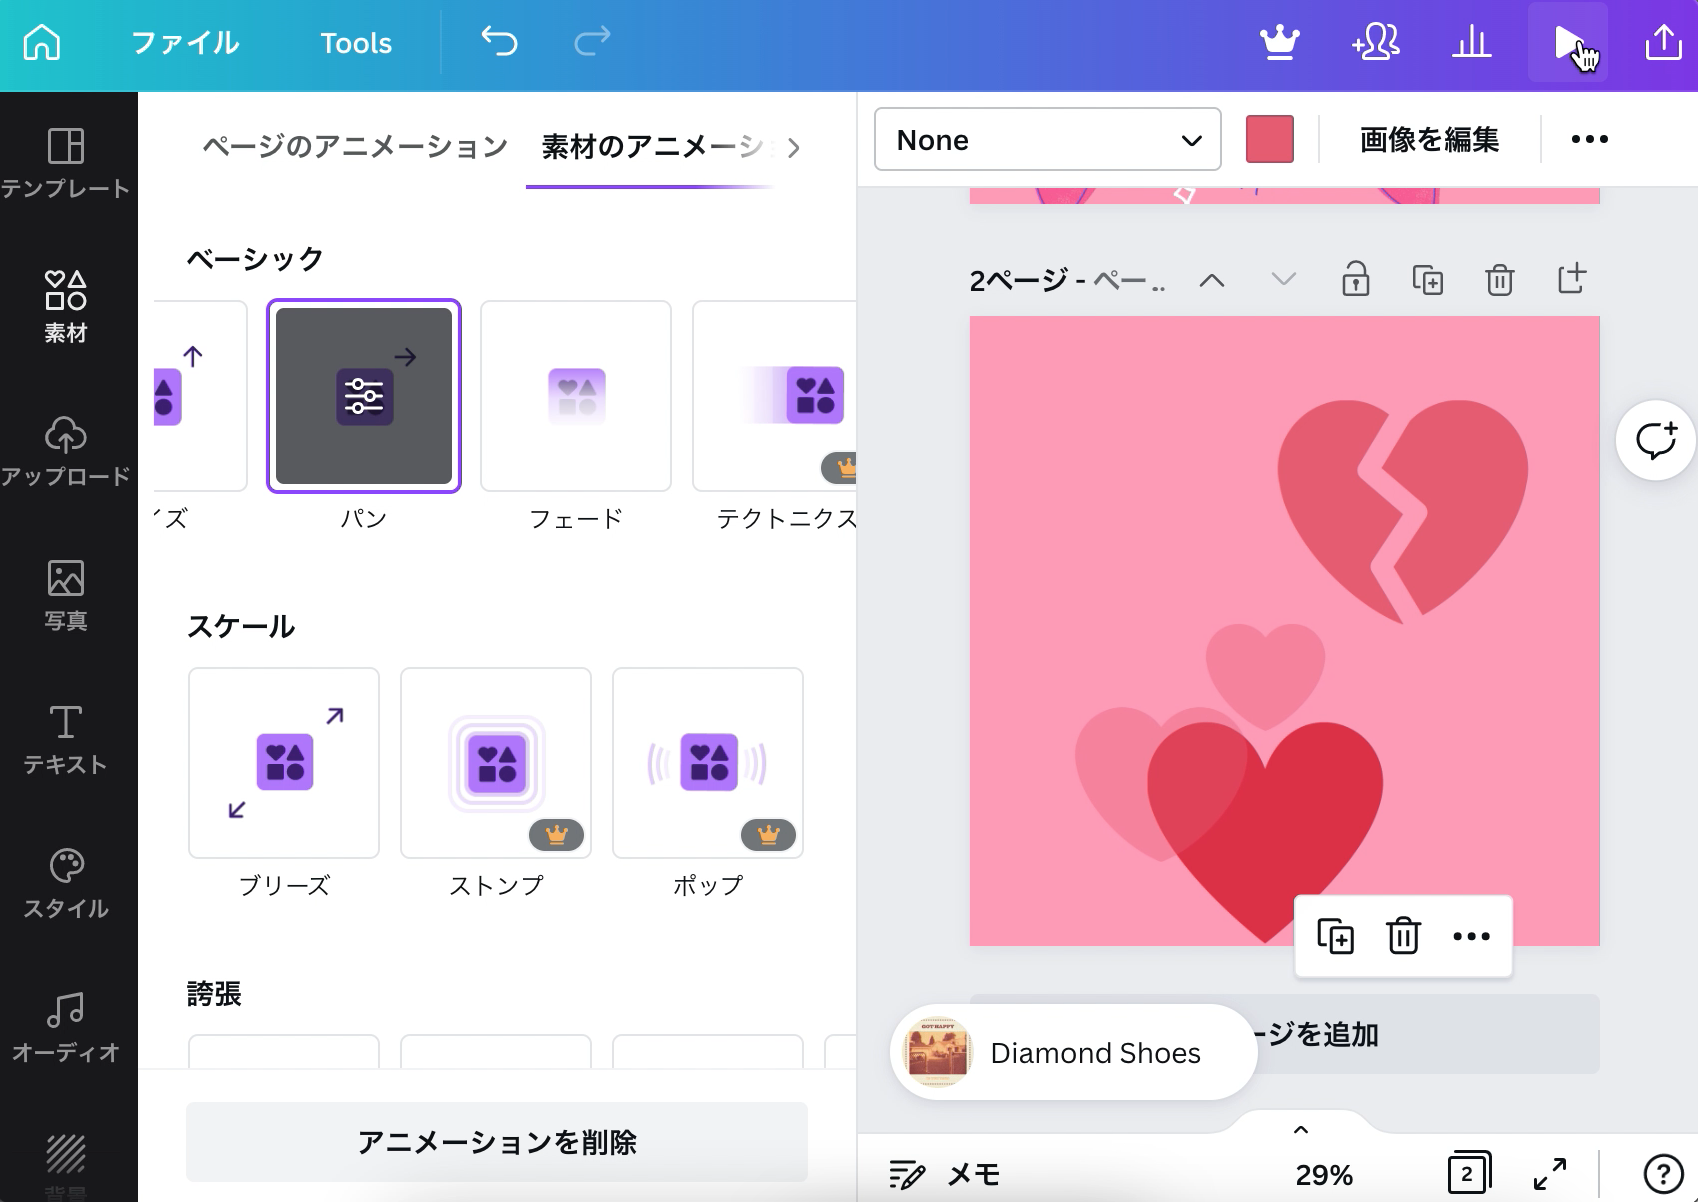
Task: Enter fullscreen with the expand arrows icon
Action: 1550,1173
